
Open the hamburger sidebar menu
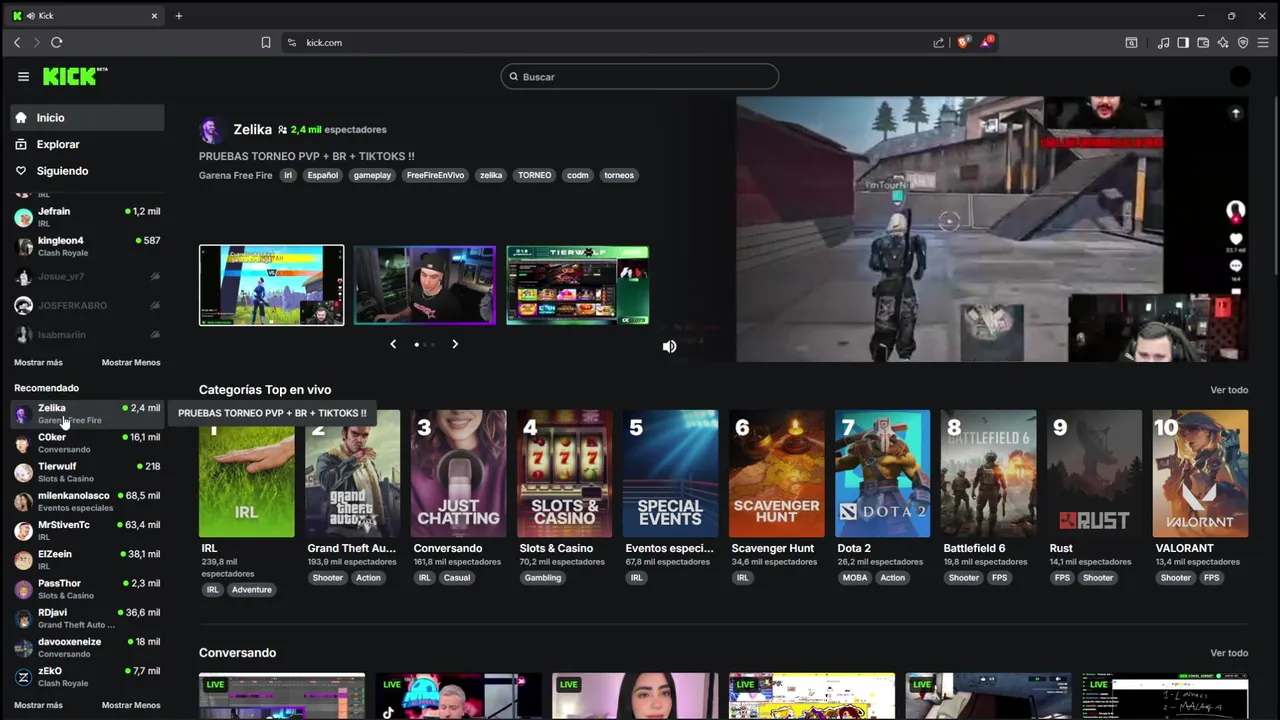[x=23, y=76]
